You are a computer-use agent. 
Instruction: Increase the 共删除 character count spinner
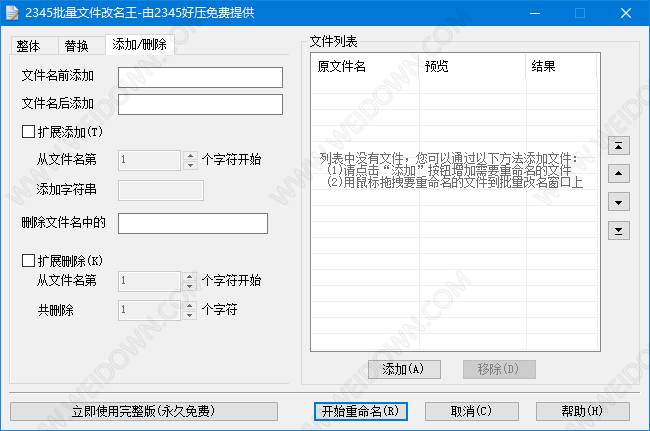(x=189, y=305)
